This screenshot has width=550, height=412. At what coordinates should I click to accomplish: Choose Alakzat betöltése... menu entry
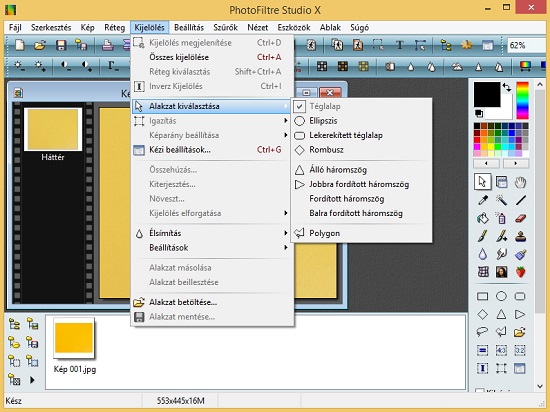[x=212, y=302]
